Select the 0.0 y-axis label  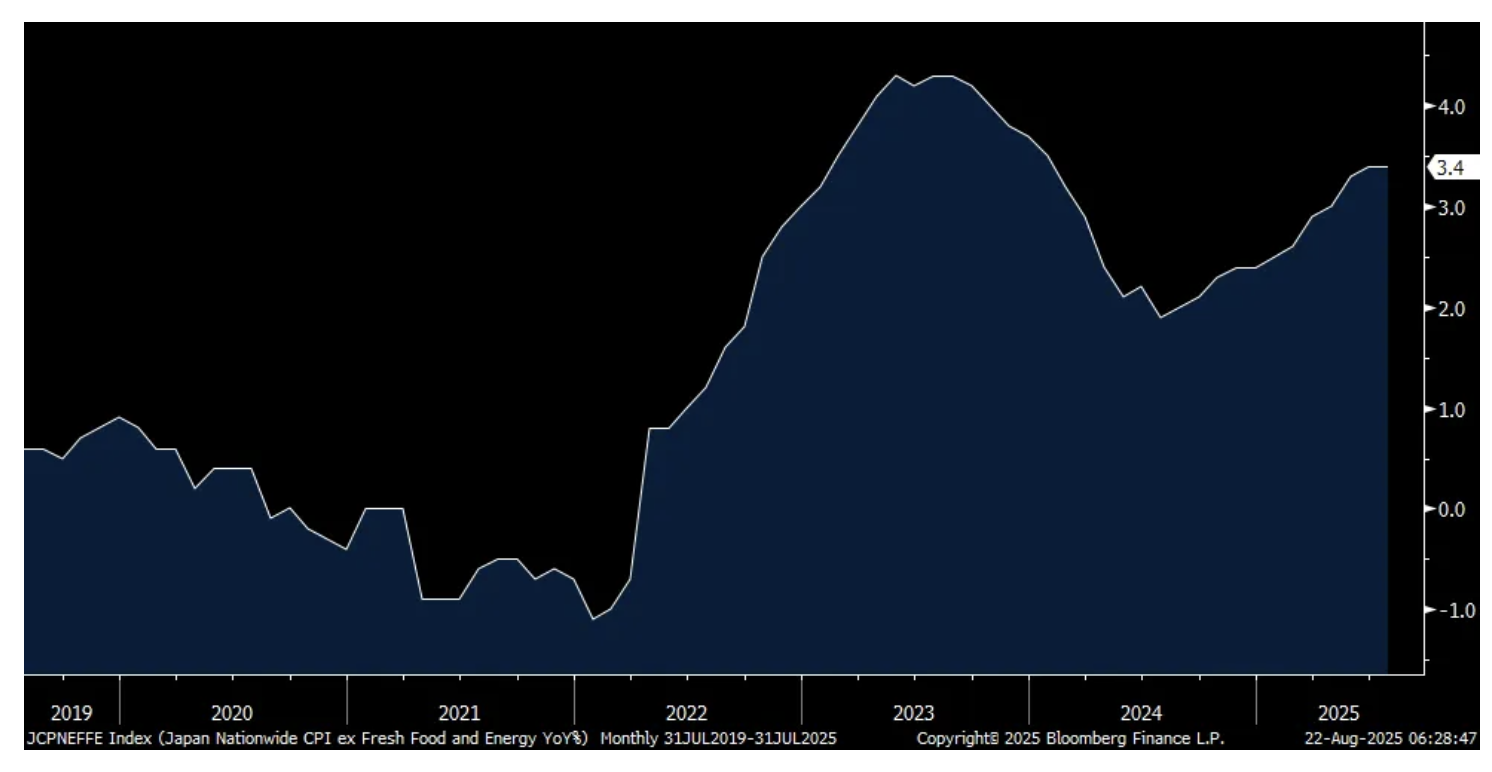(x=1451, y=510)
